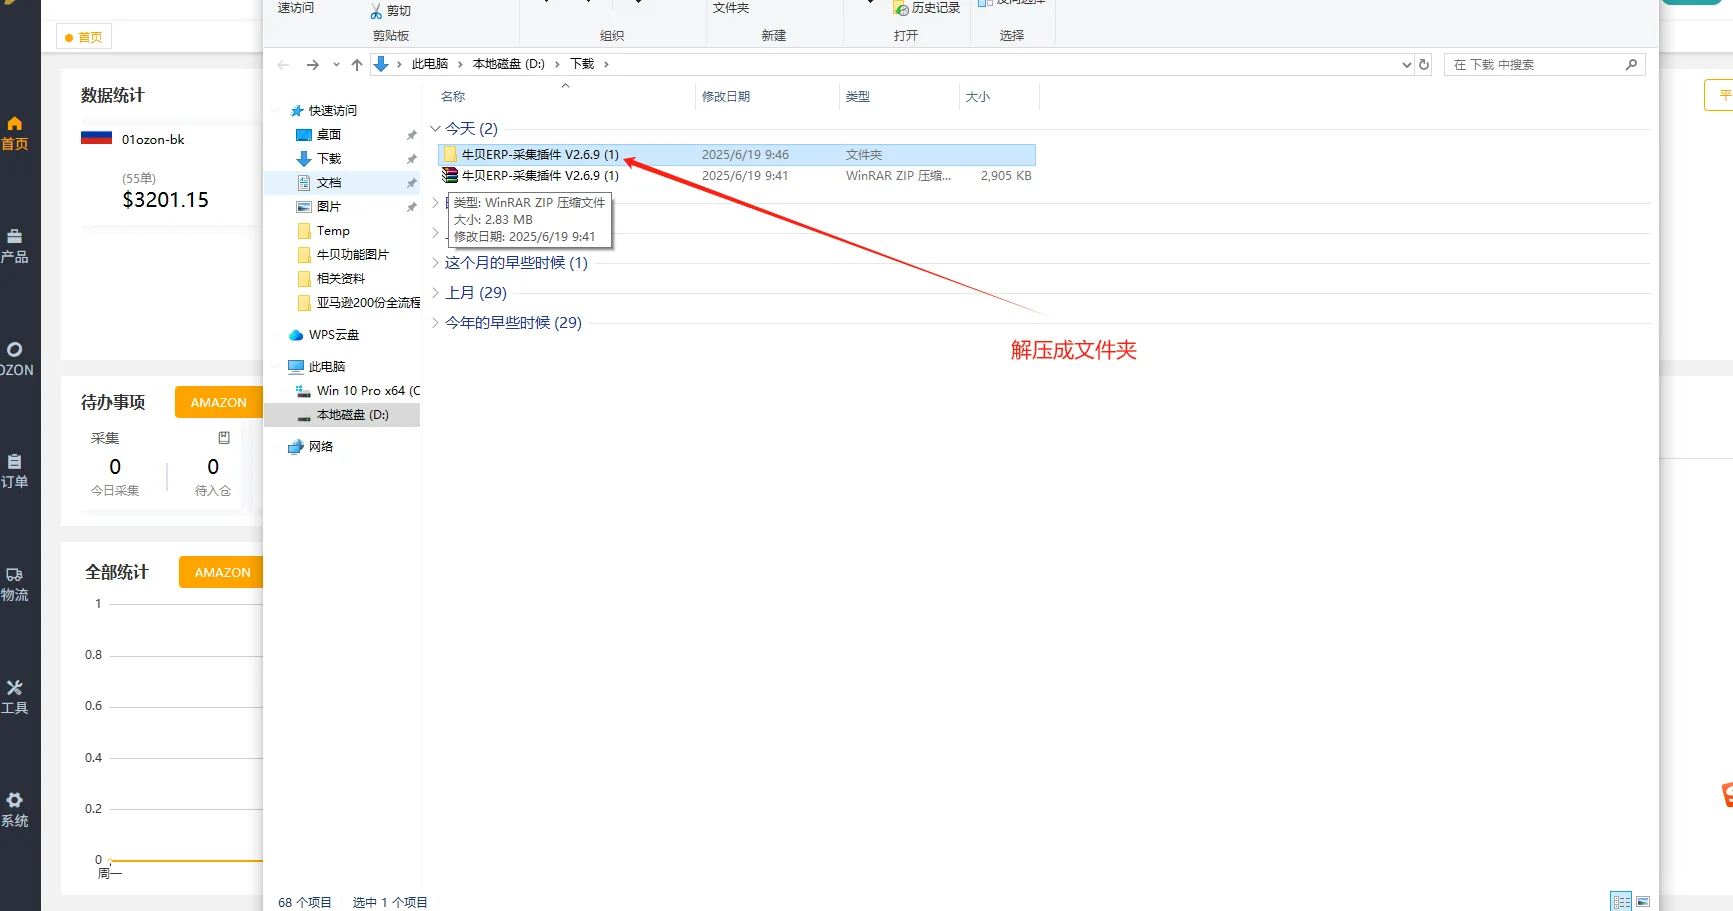Click the 01ozon-bk store name

pos(153,140)
